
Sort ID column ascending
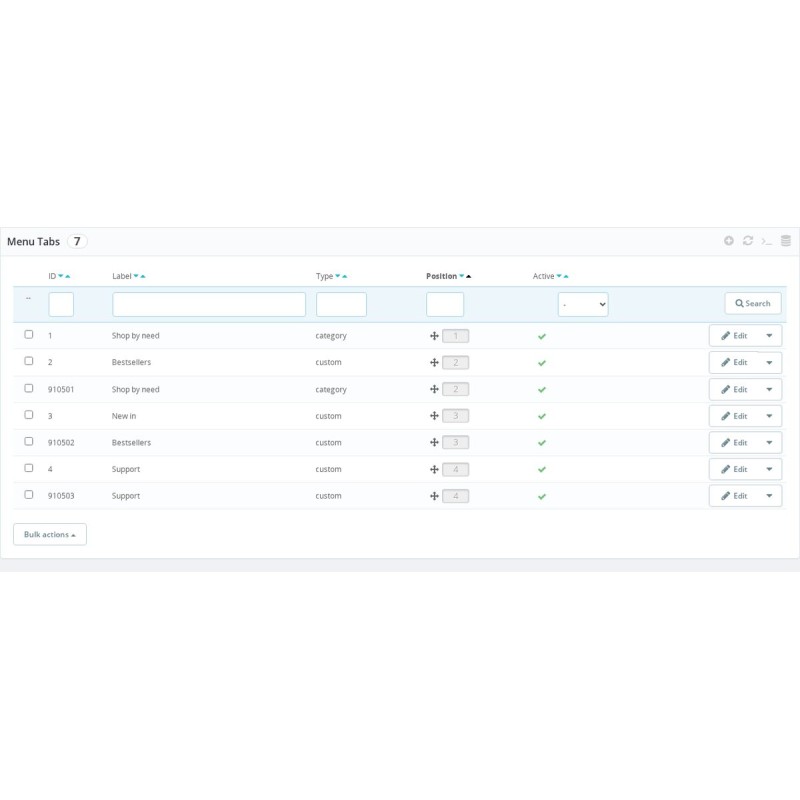[x=67, y=276]
